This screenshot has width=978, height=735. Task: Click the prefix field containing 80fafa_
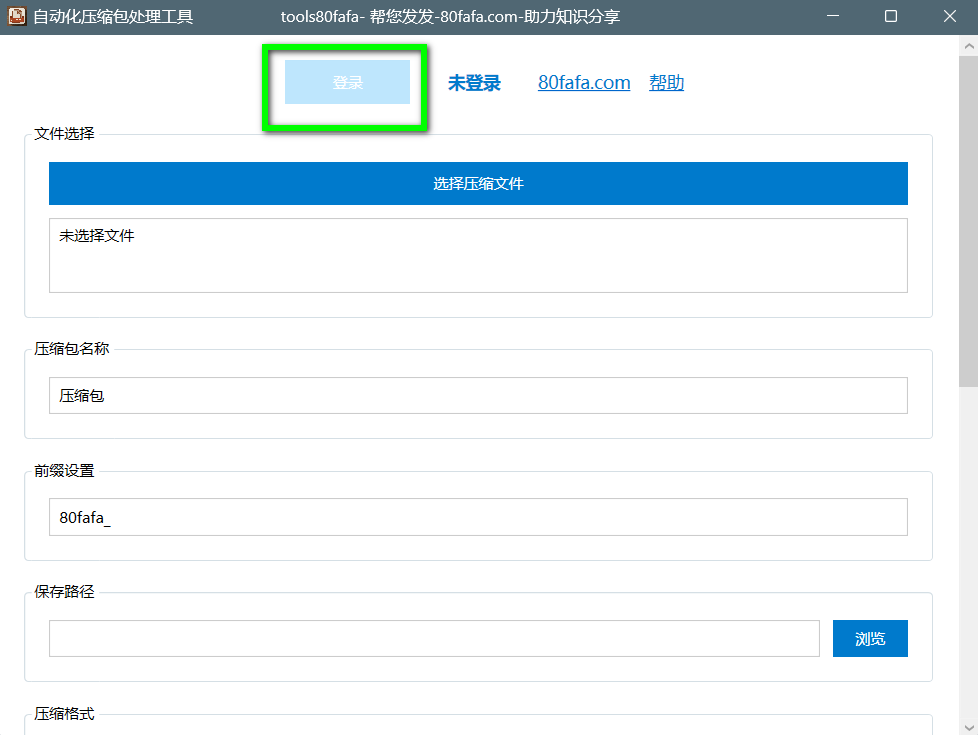[x=478, y=517]
